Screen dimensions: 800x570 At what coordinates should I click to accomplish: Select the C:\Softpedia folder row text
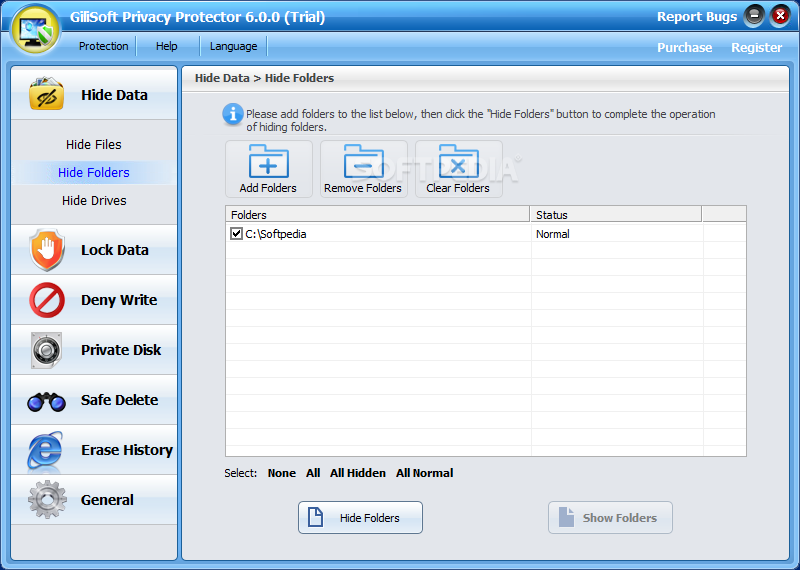pos(276,234)
